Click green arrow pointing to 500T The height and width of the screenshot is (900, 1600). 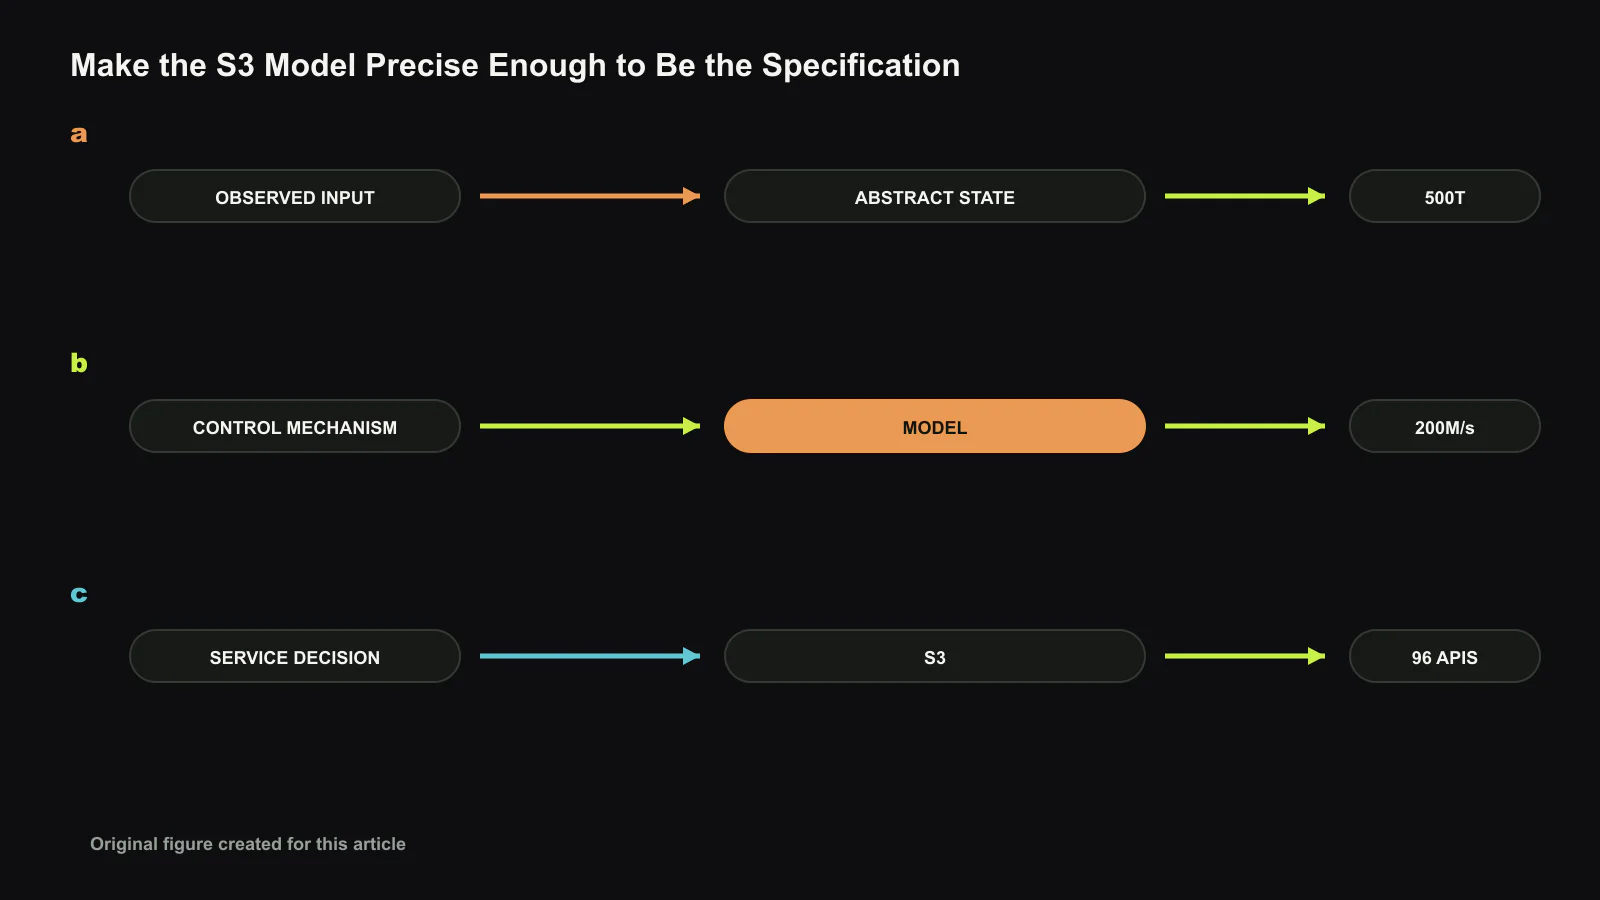coord(1245,196)
